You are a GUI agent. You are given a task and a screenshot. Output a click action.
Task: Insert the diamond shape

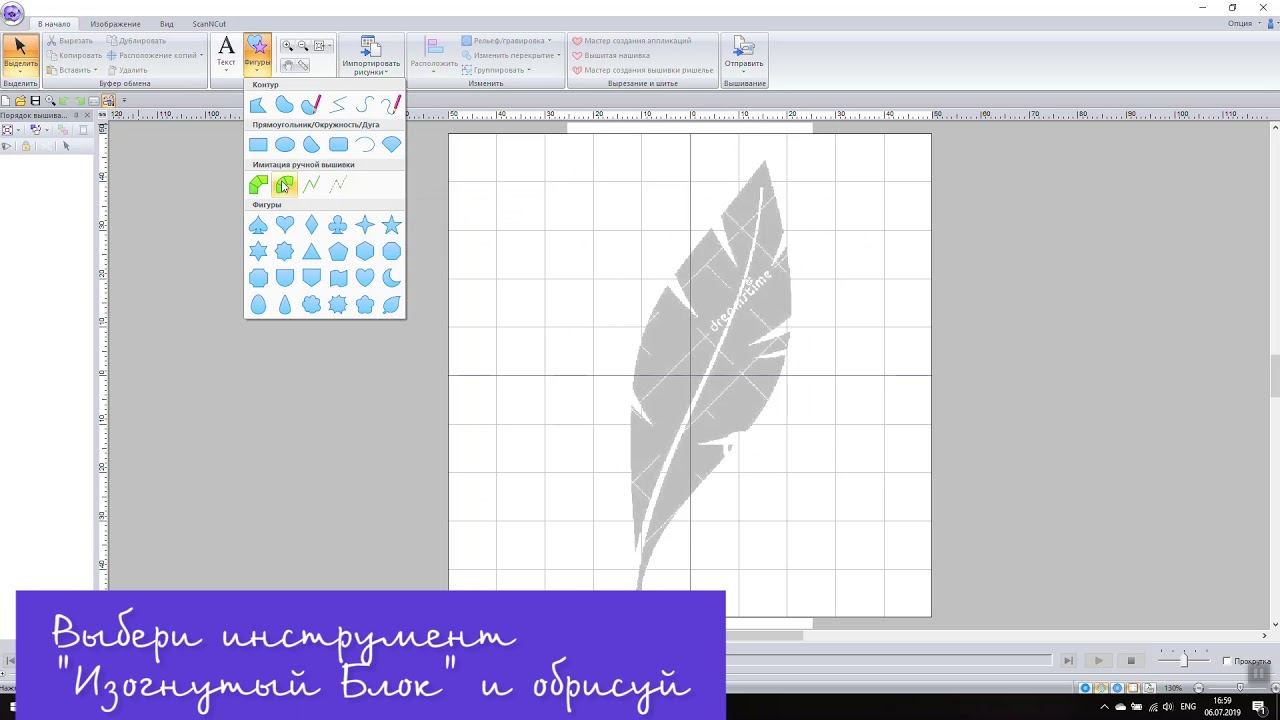(x=312, y=225)
